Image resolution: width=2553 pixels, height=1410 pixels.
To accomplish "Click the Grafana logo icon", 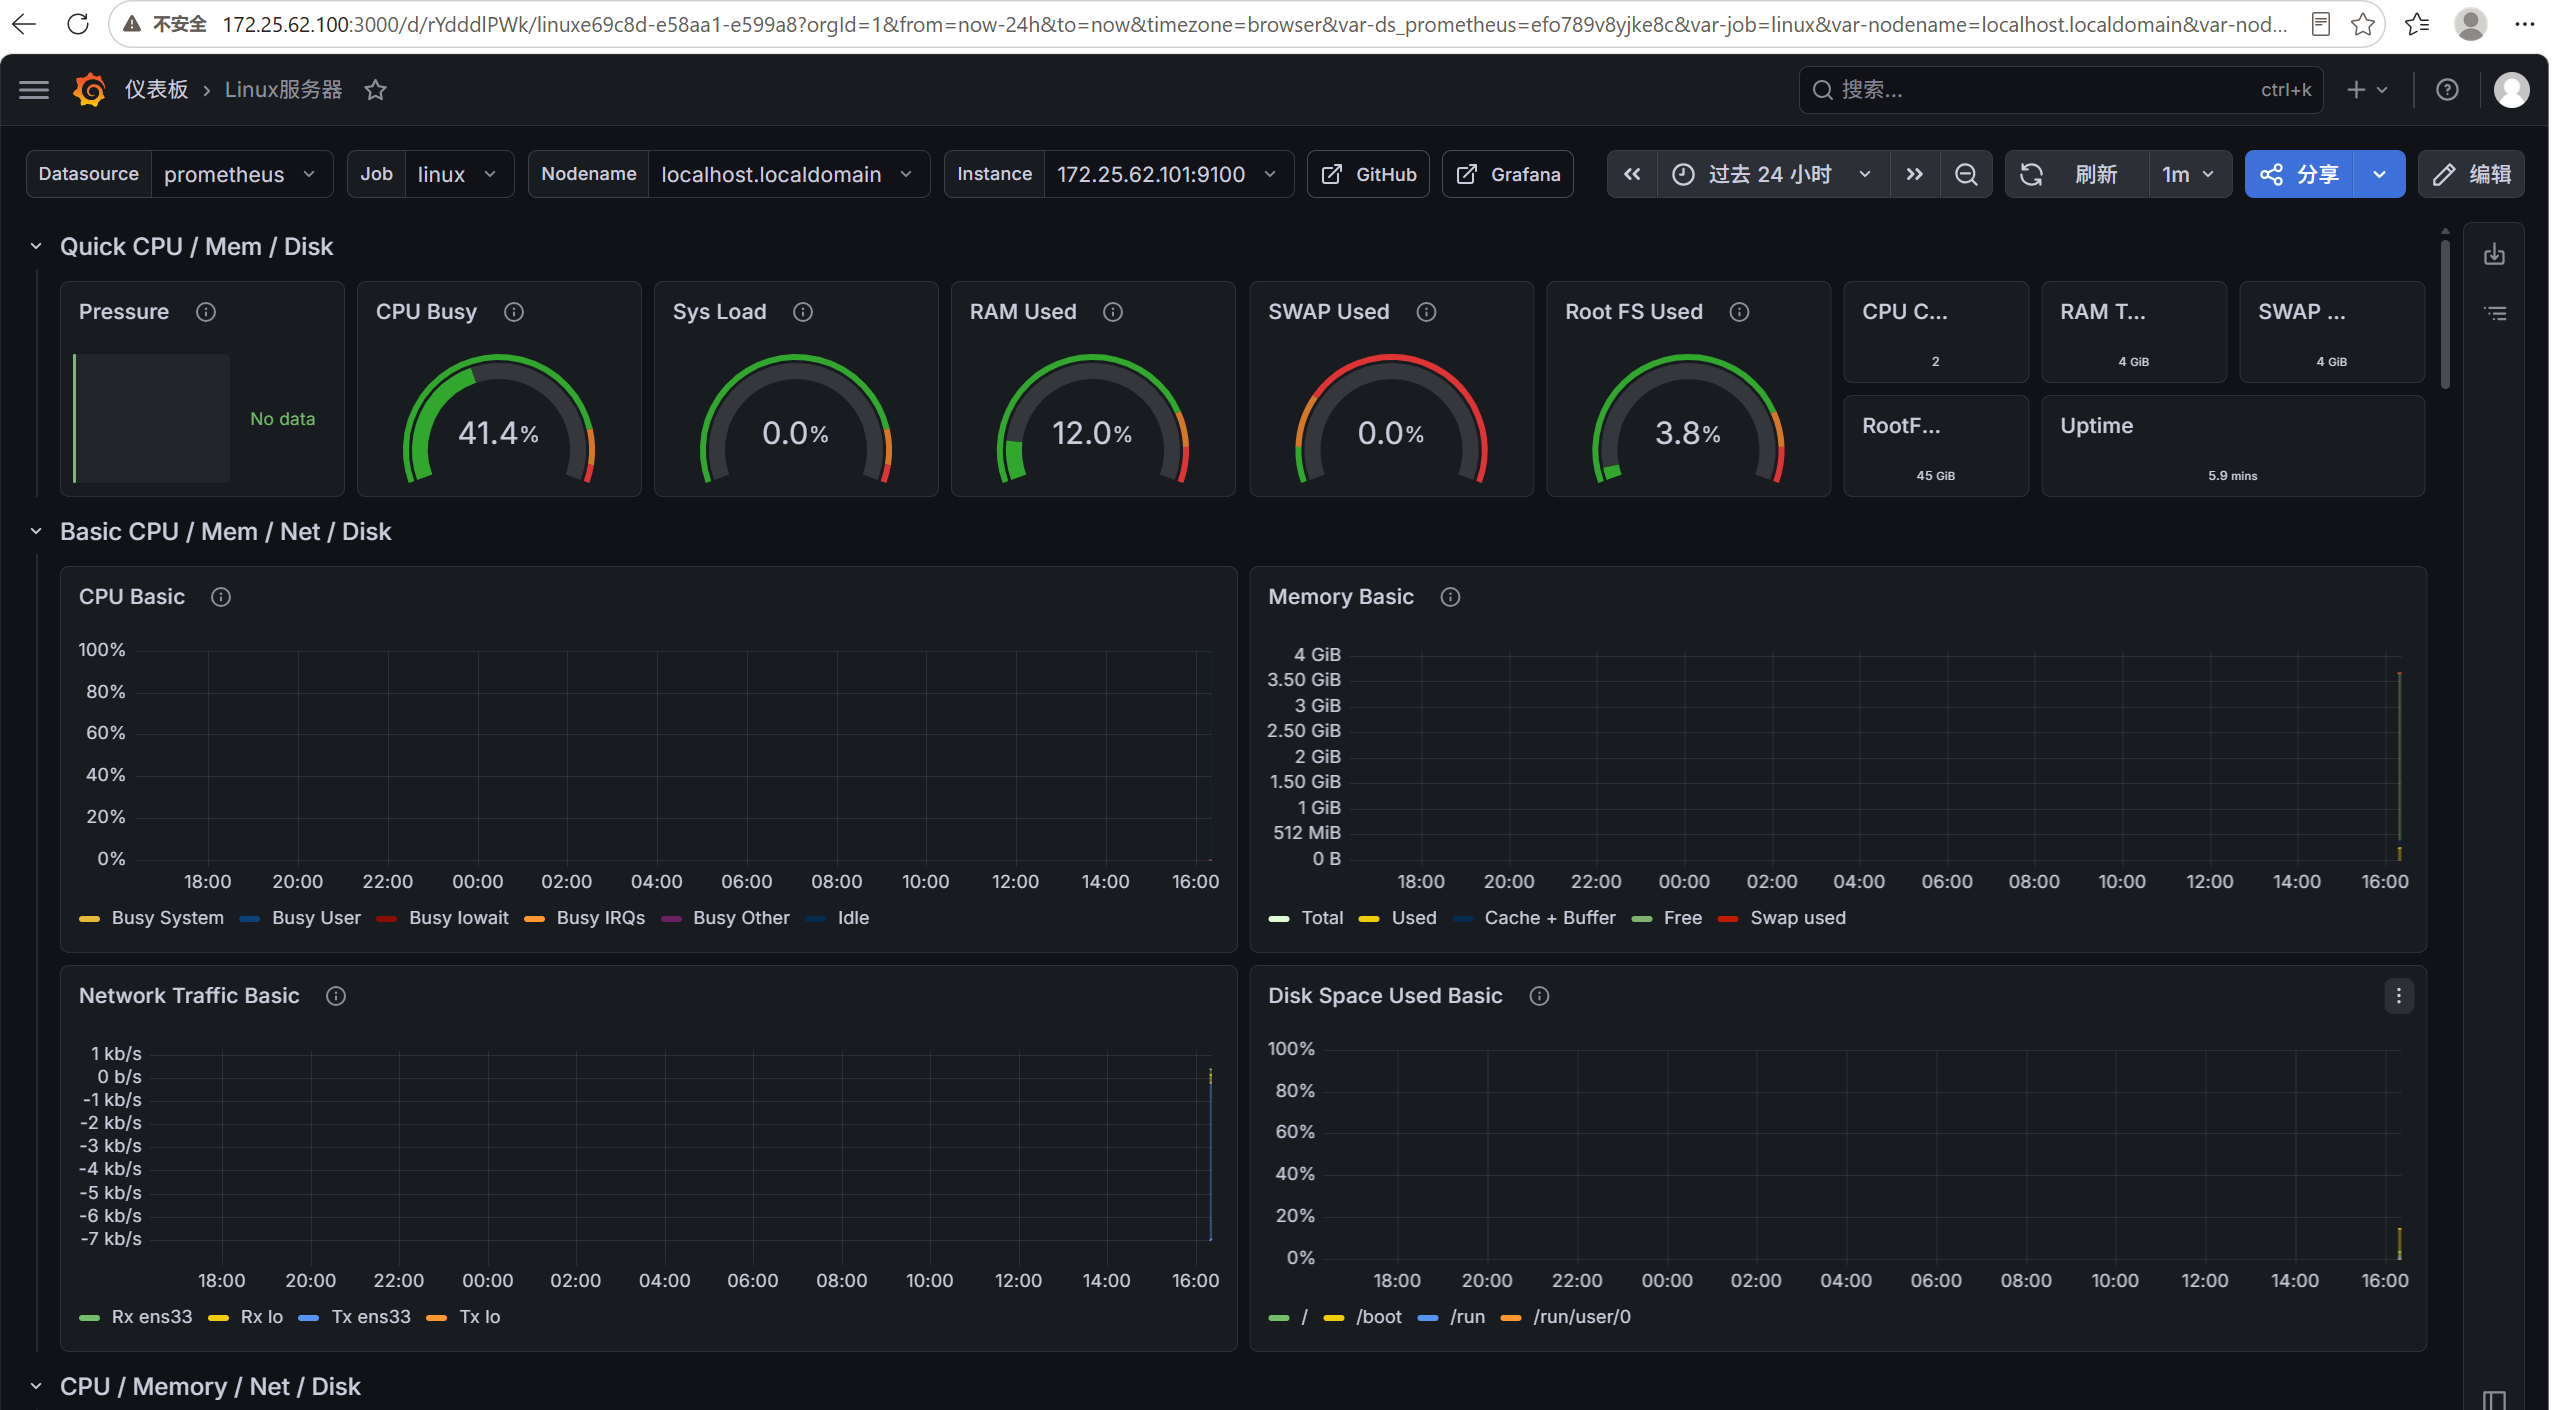I will [x=89, y=90].
